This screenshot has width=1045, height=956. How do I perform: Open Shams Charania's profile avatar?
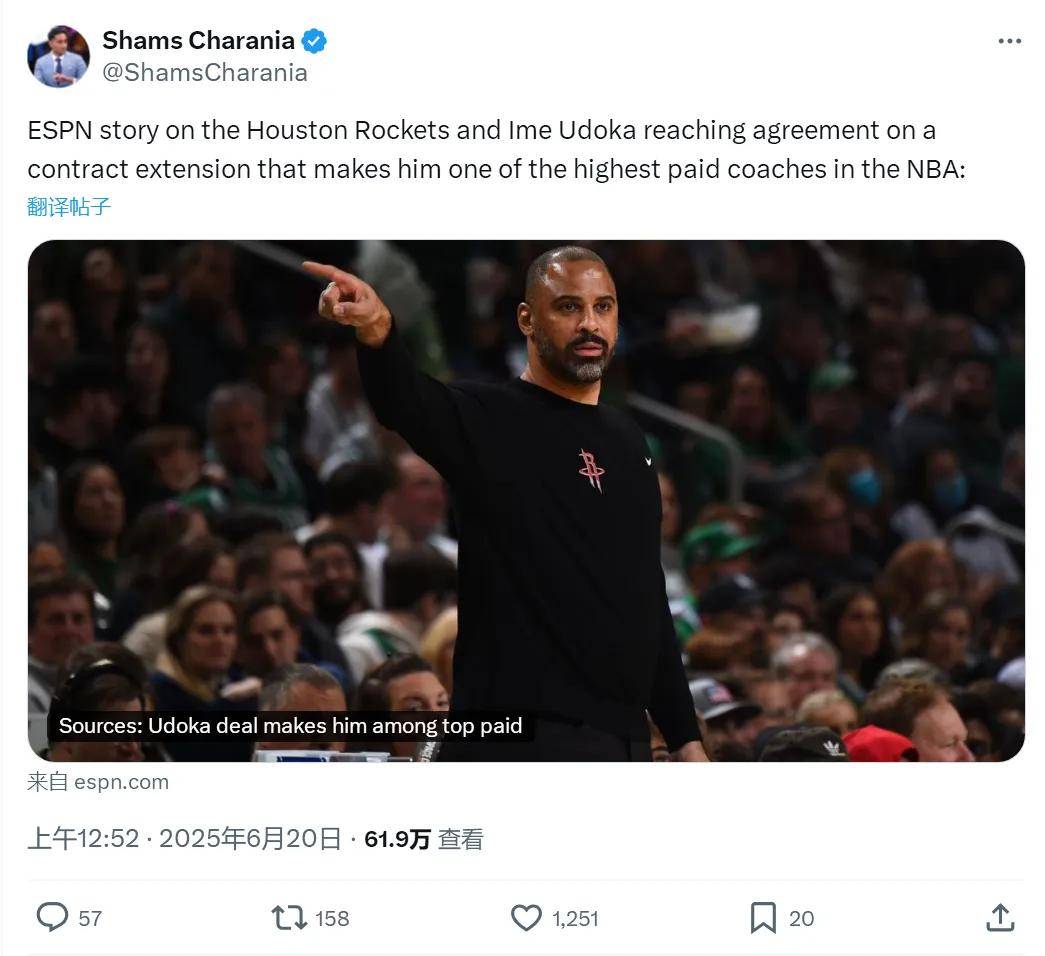59,56
